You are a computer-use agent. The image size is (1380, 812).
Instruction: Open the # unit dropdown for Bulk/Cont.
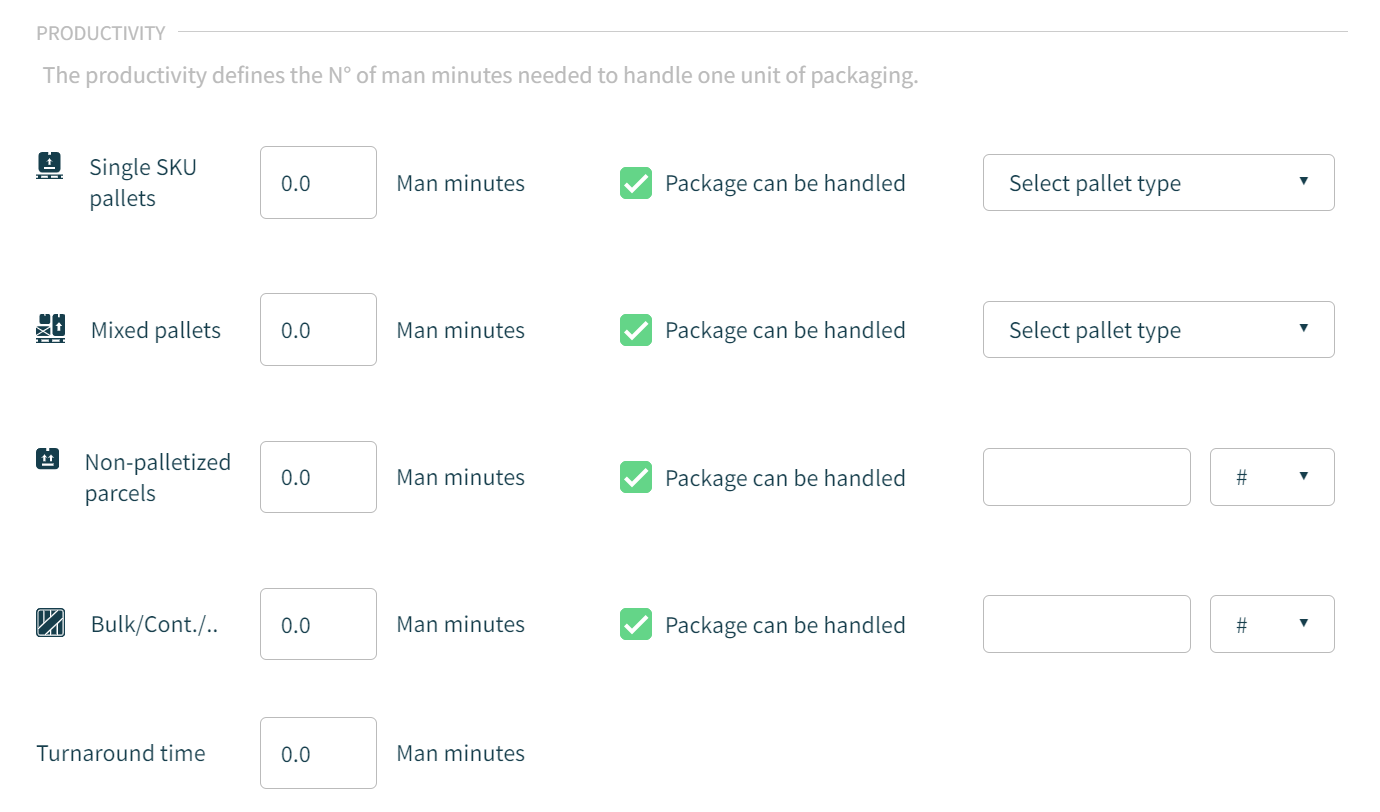tap(1272, 624)
